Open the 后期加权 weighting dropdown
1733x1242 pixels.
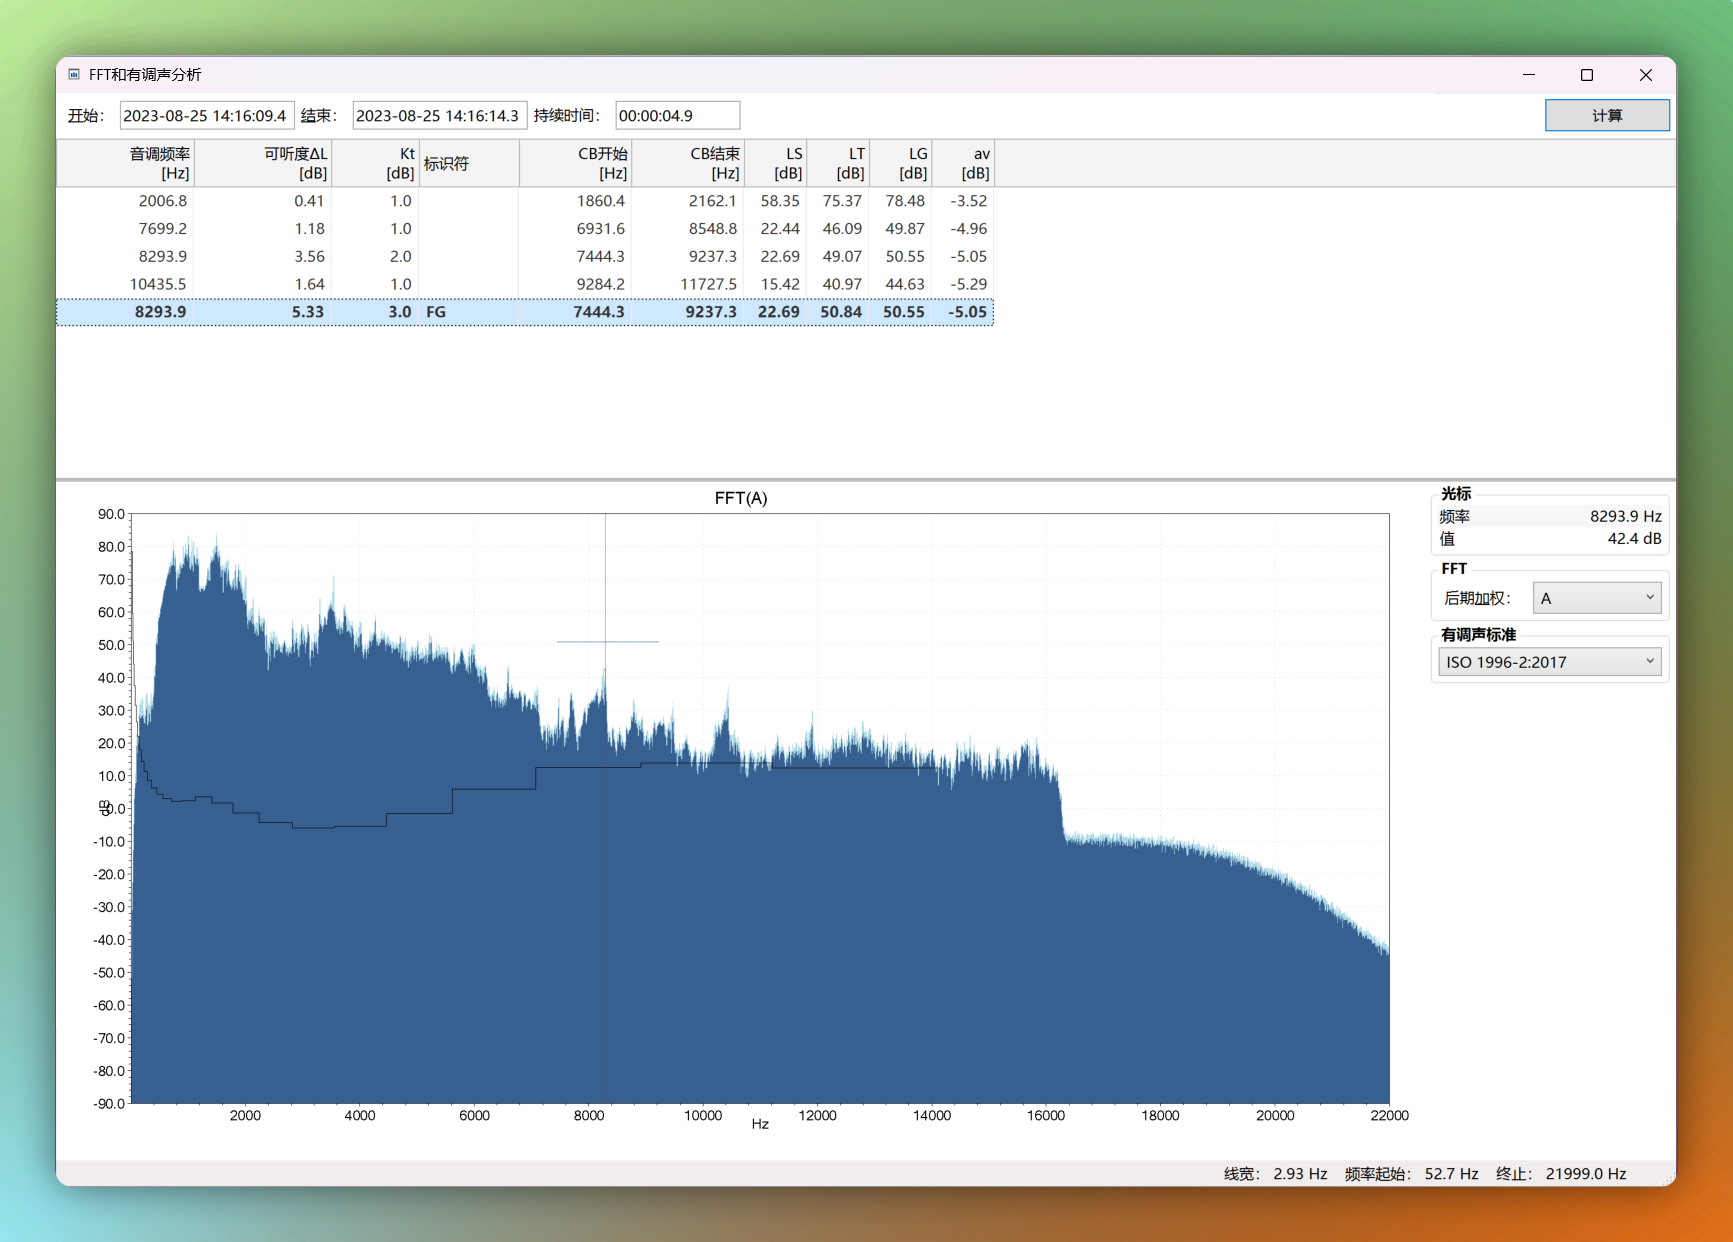point(1597,598)
